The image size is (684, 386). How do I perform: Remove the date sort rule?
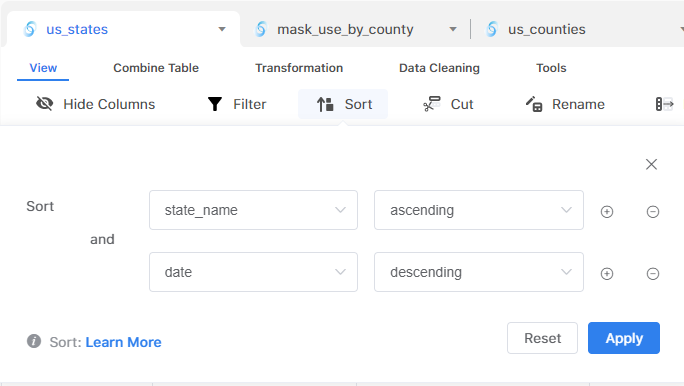pyautogui.click(x=653, y=273)
